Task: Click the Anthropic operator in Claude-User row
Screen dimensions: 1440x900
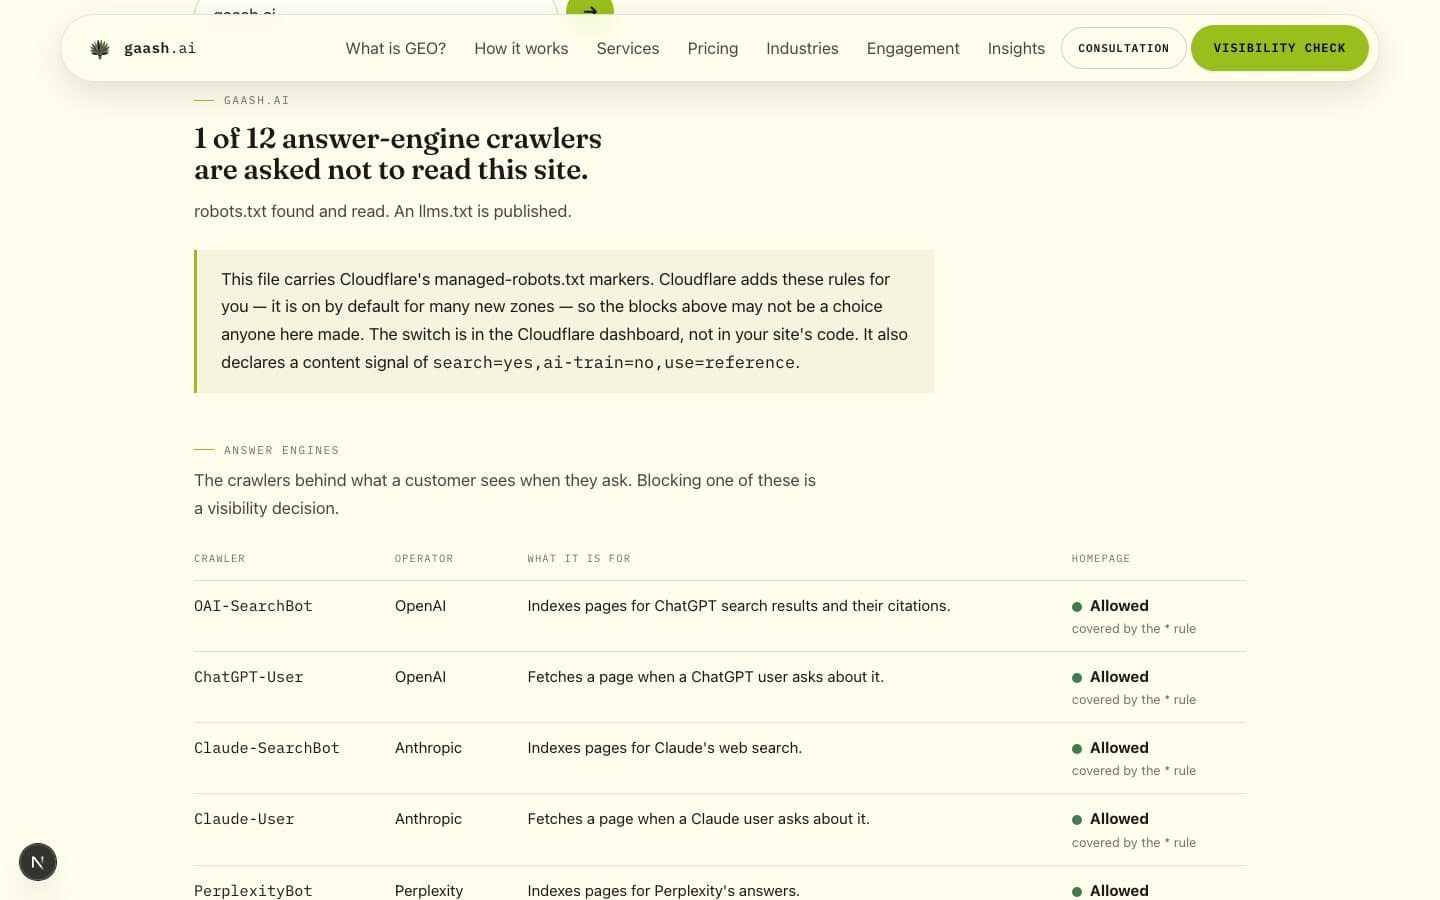Action: point(428,819)
